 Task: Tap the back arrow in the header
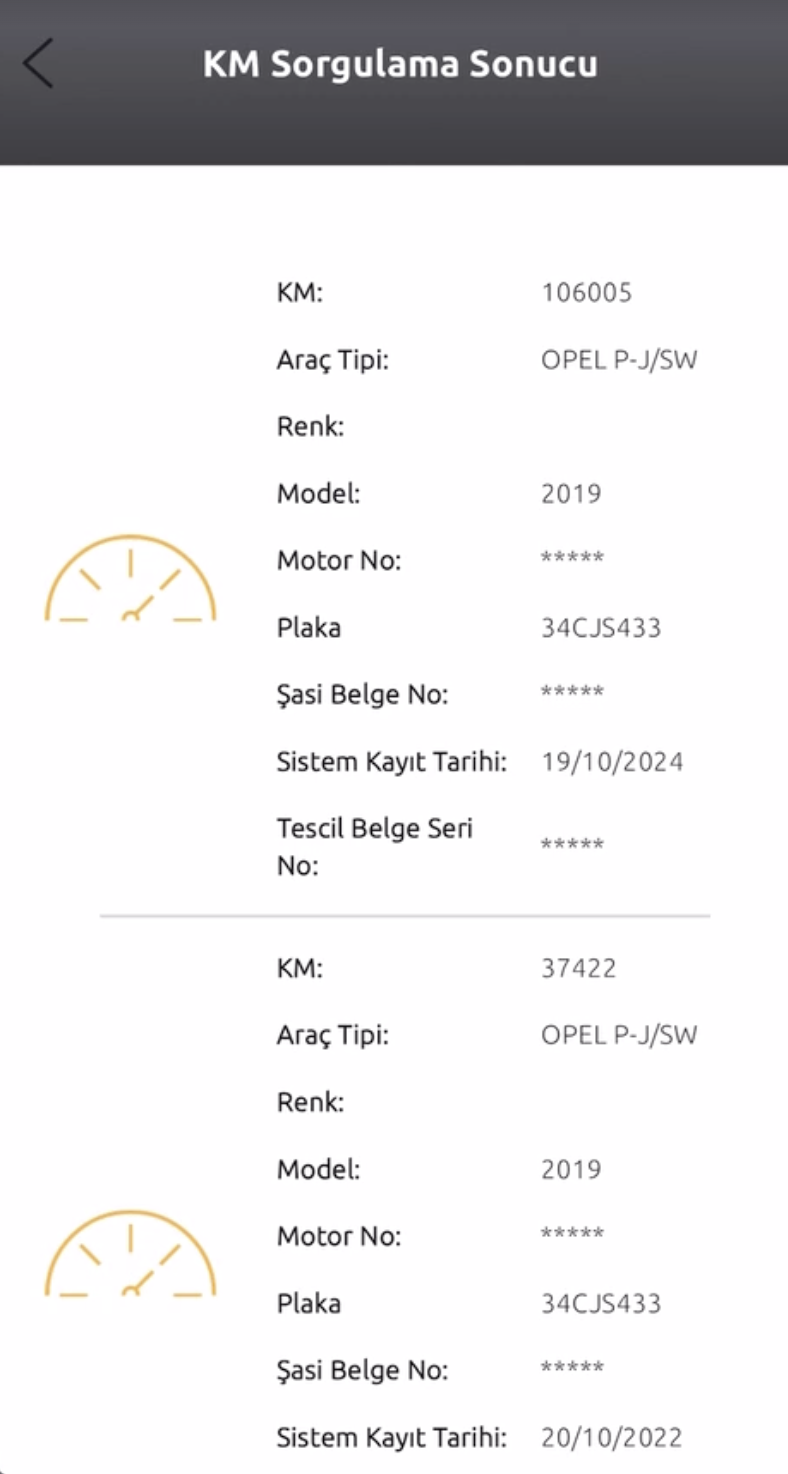38,64
